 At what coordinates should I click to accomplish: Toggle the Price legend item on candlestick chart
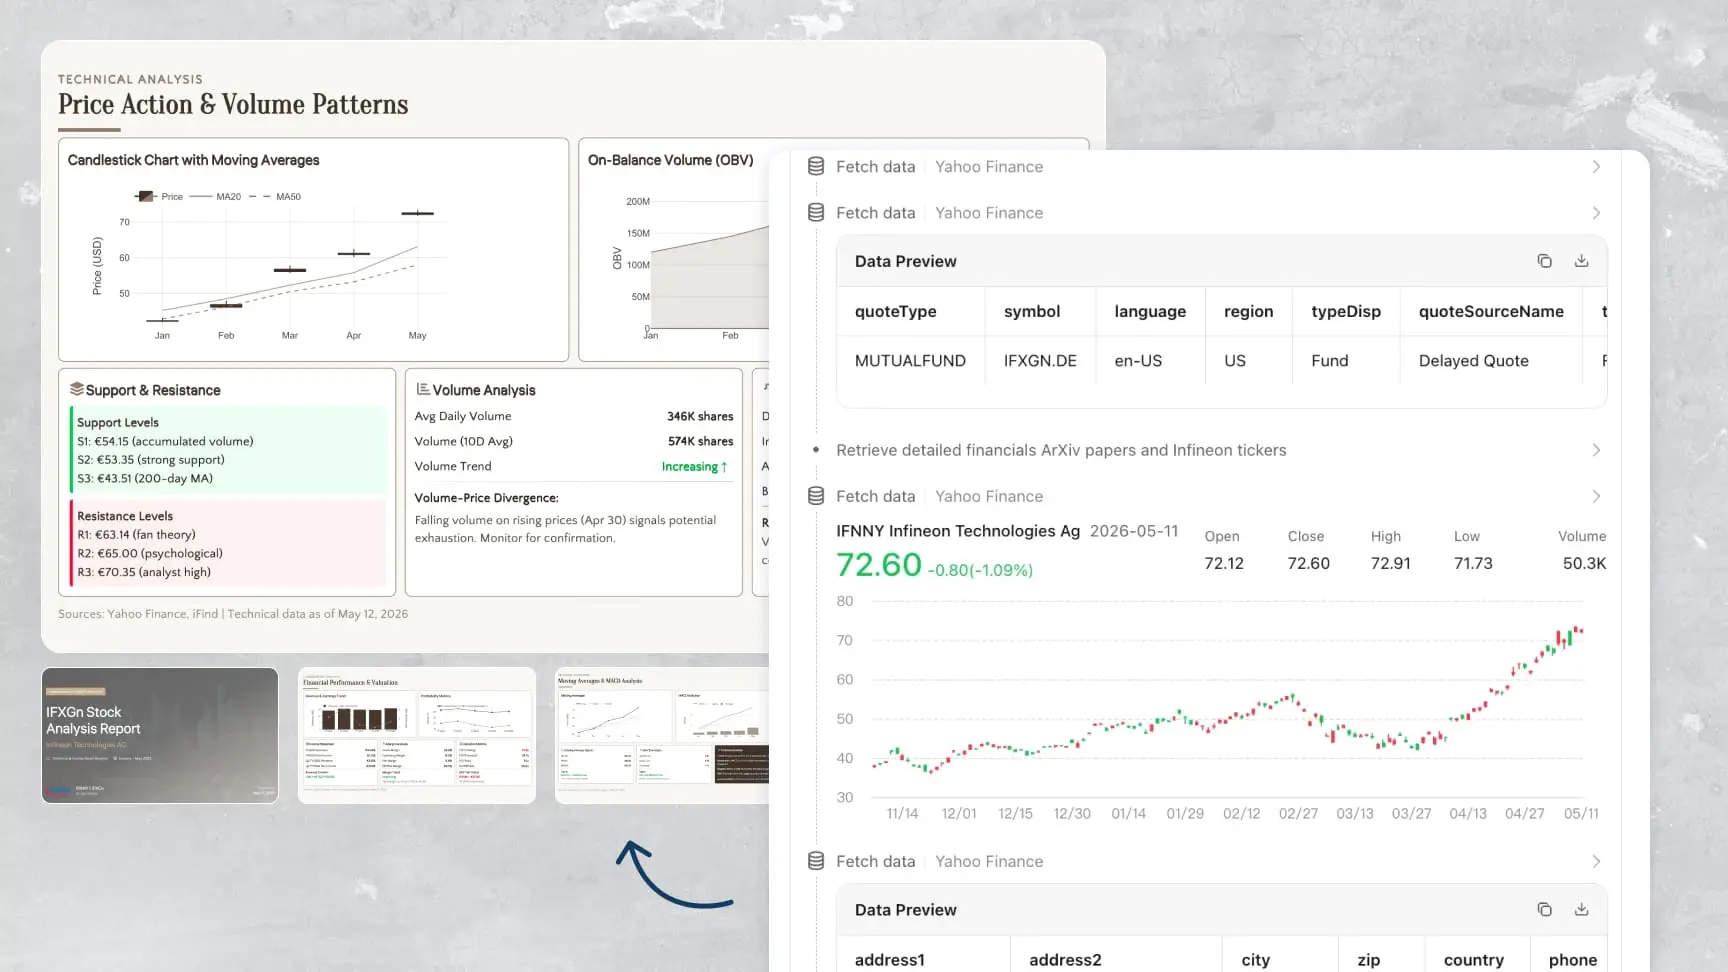click(x=159, y=197)
